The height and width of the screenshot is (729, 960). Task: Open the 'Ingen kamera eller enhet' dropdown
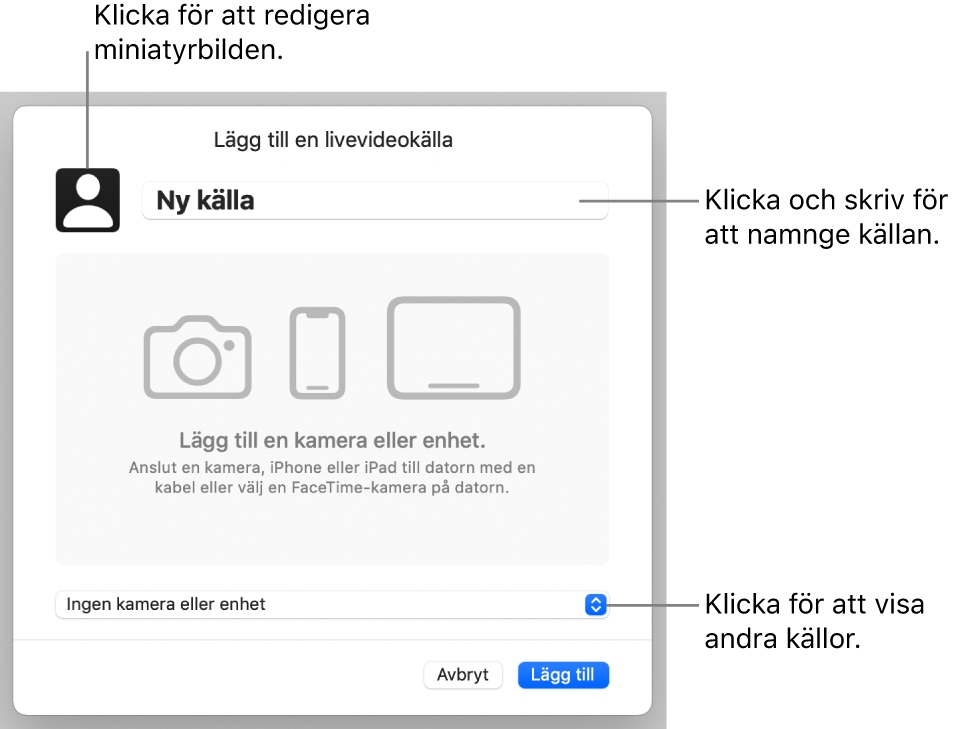pyautogui.click(x=332, y=604)
